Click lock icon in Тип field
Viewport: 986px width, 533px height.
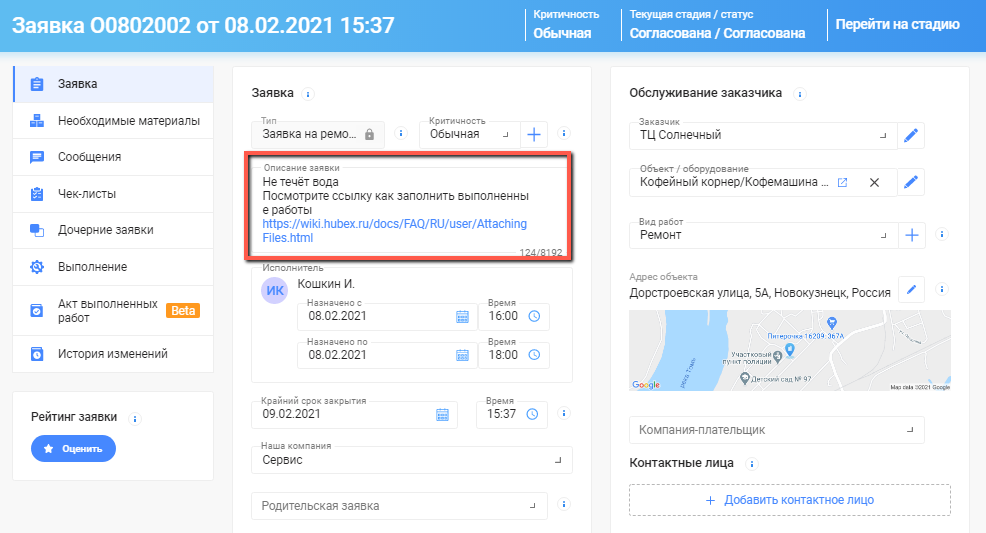[370, 135]
